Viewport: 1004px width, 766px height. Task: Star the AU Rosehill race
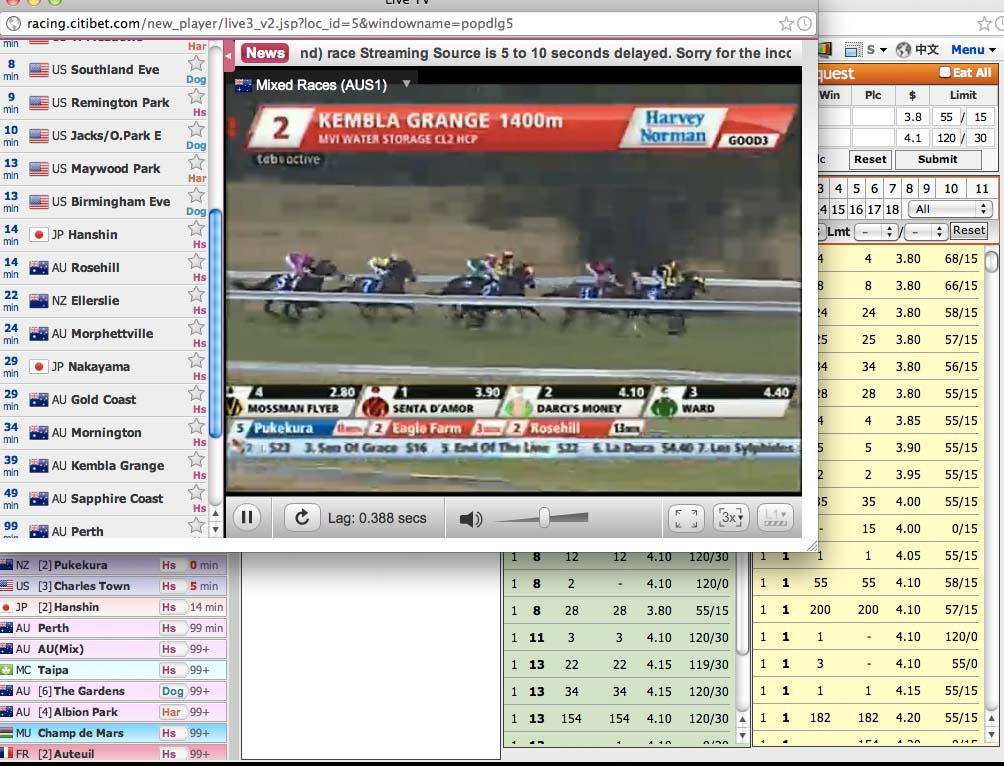coord(196,261)
